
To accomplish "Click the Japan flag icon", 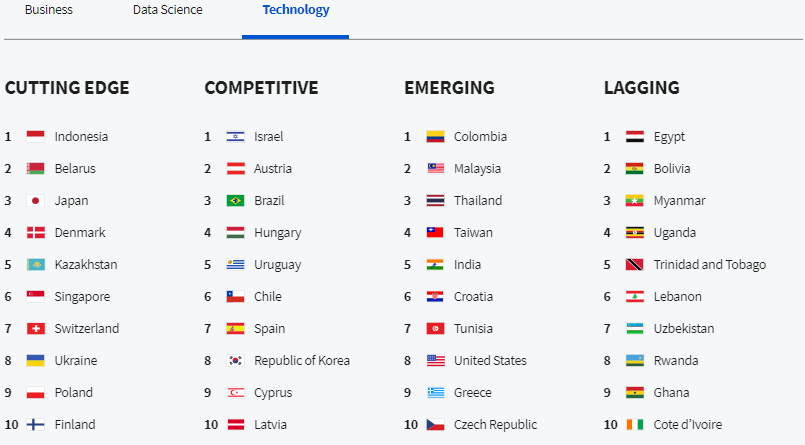I will pos(35,201).
